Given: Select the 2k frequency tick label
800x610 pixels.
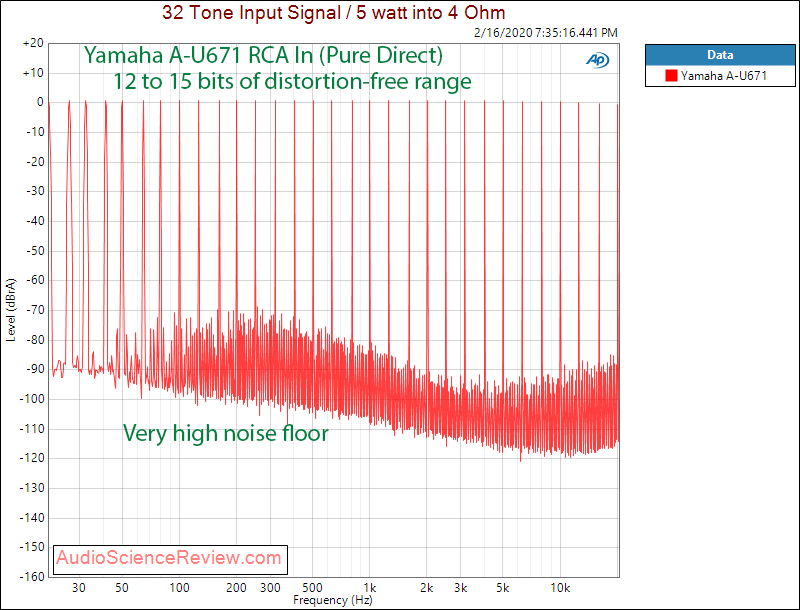Looking at the screenshot, I should coord(427,588).
